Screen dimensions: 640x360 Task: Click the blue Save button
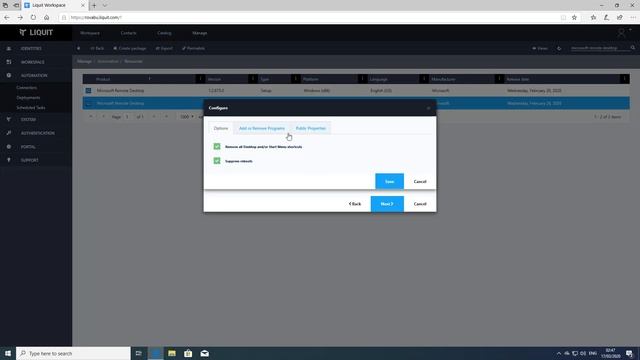389,182
